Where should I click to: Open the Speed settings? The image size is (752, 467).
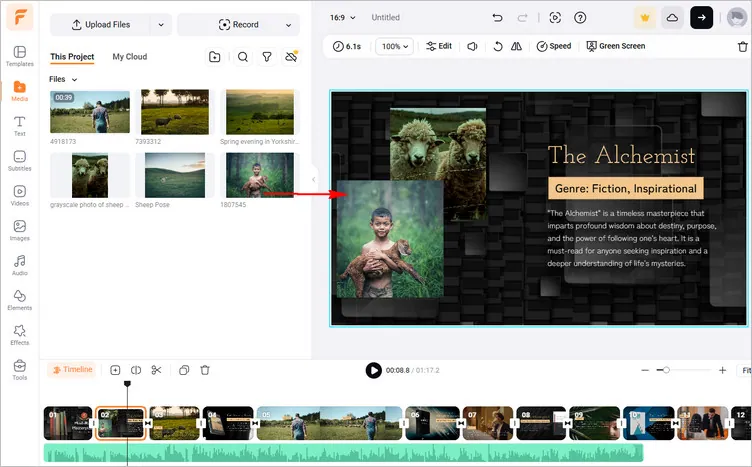click(x=554, y=46)
